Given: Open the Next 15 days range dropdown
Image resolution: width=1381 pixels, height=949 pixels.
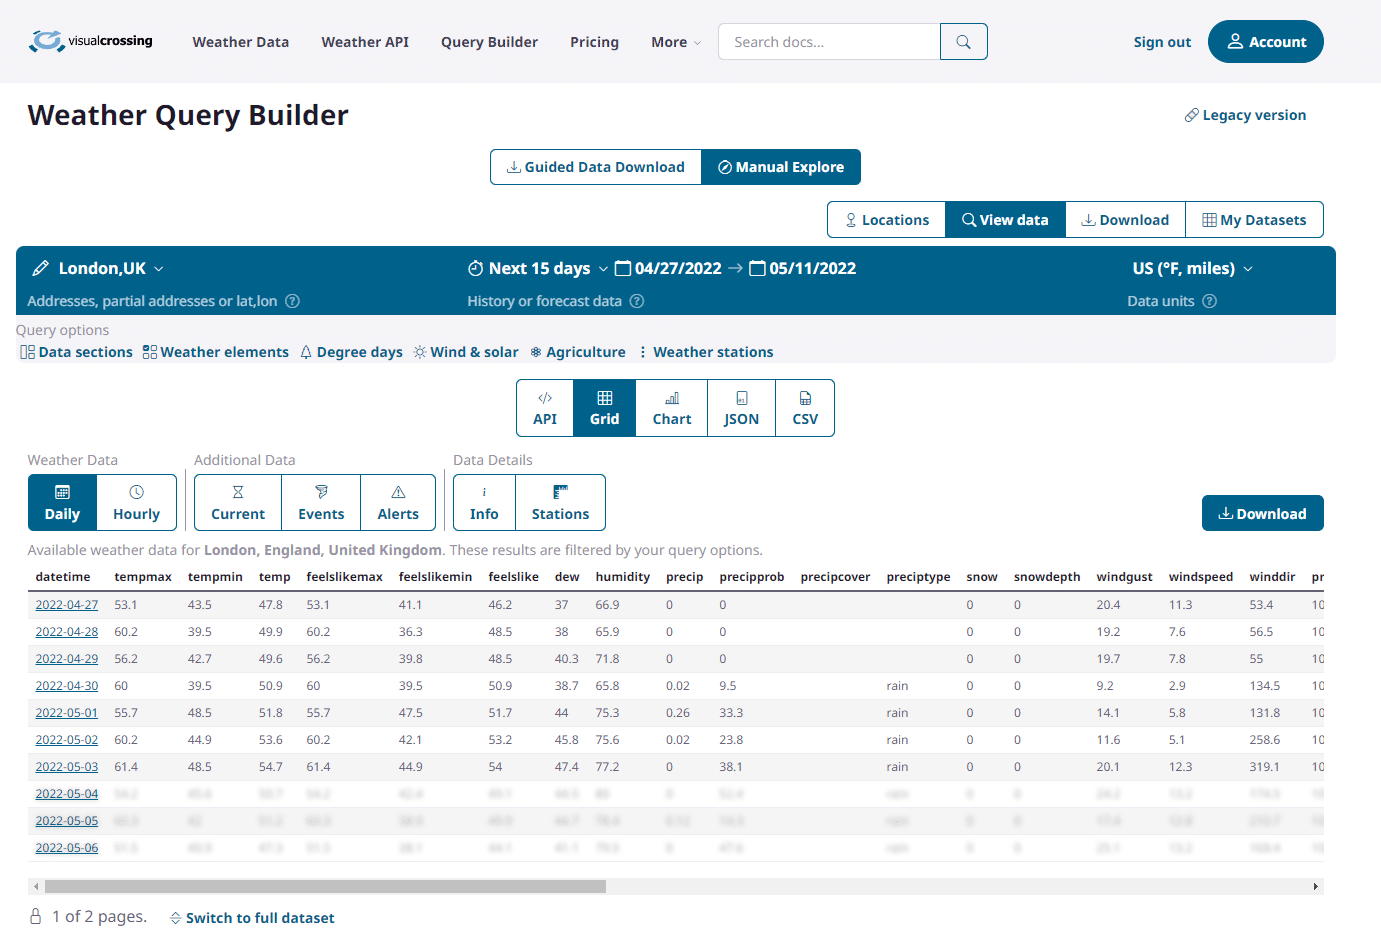Looking at the screenshot, I should click(x=603, y=269).
